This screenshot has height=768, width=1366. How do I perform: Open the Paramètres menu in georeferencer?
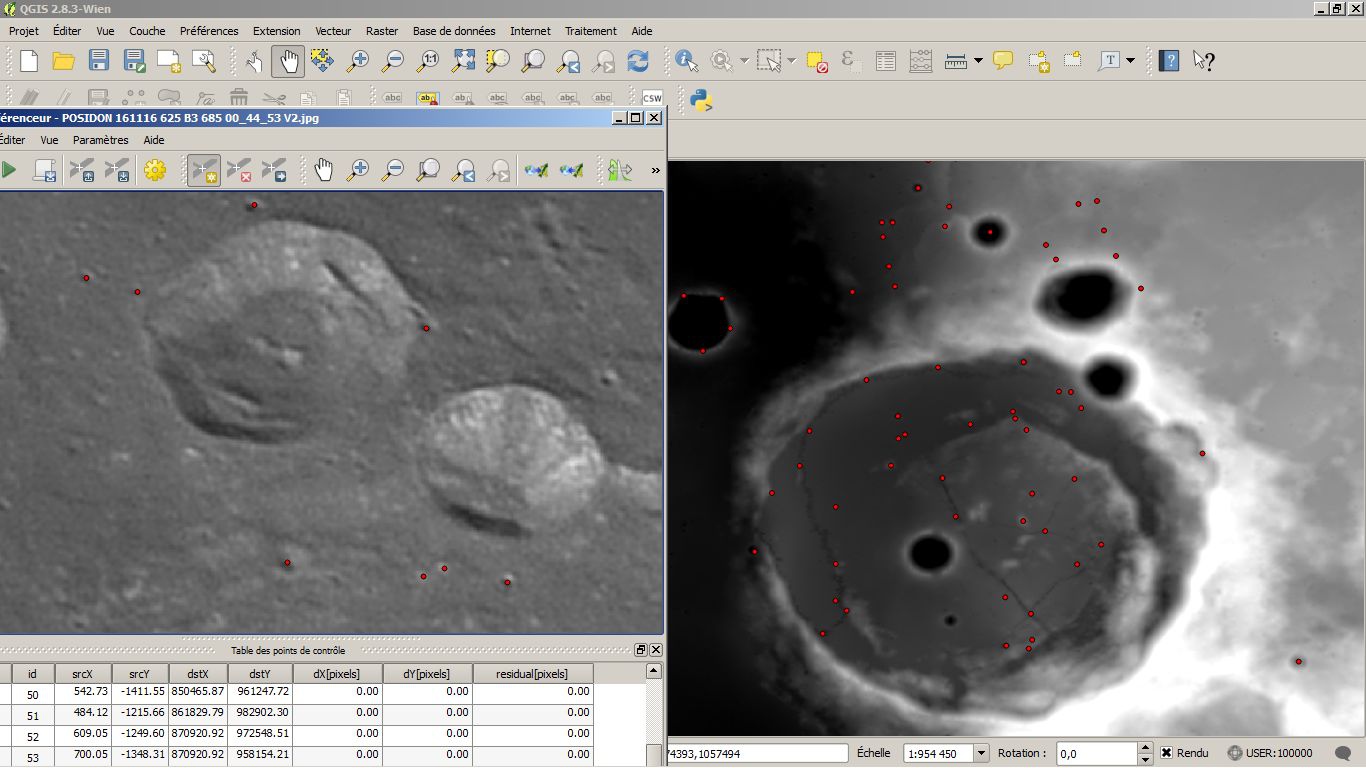click(100, 140)
